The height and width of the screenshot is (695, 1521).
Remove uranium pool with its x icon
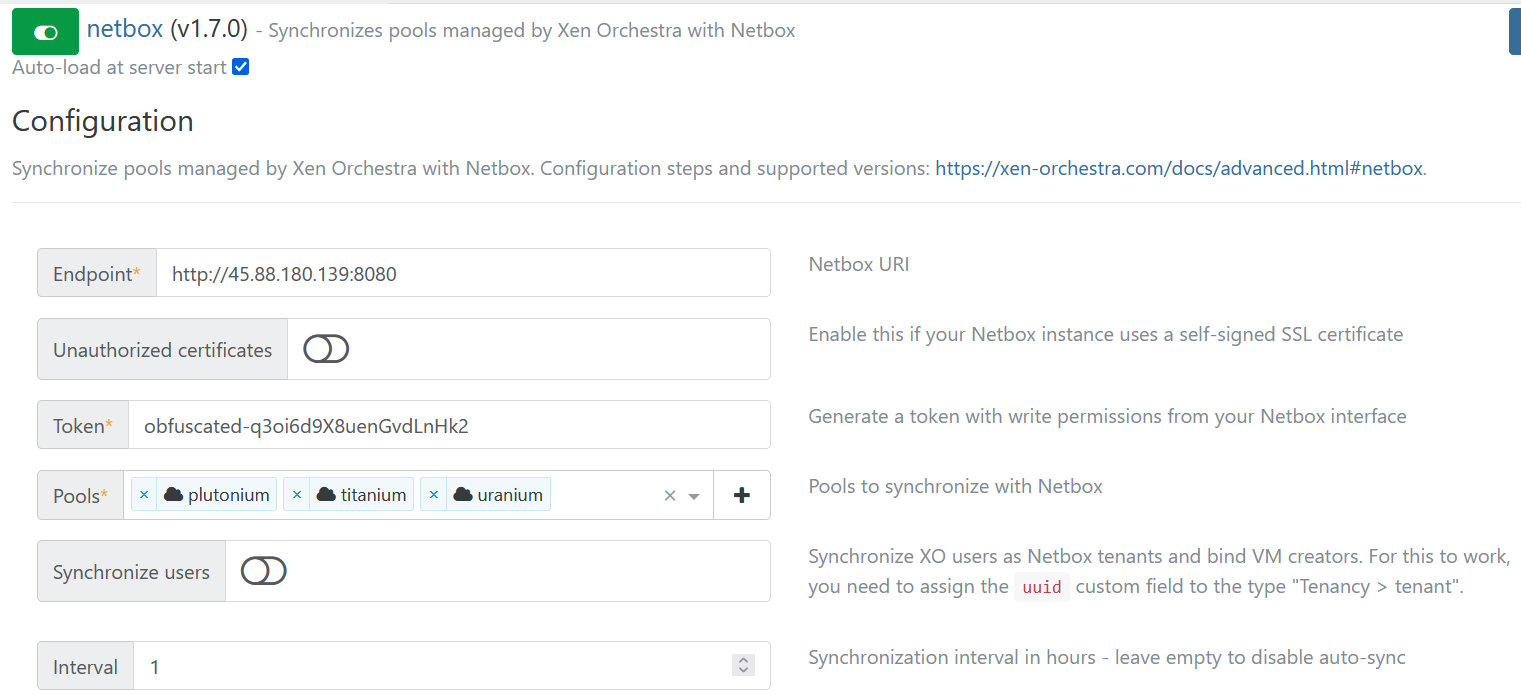click(x=434, y=495)
